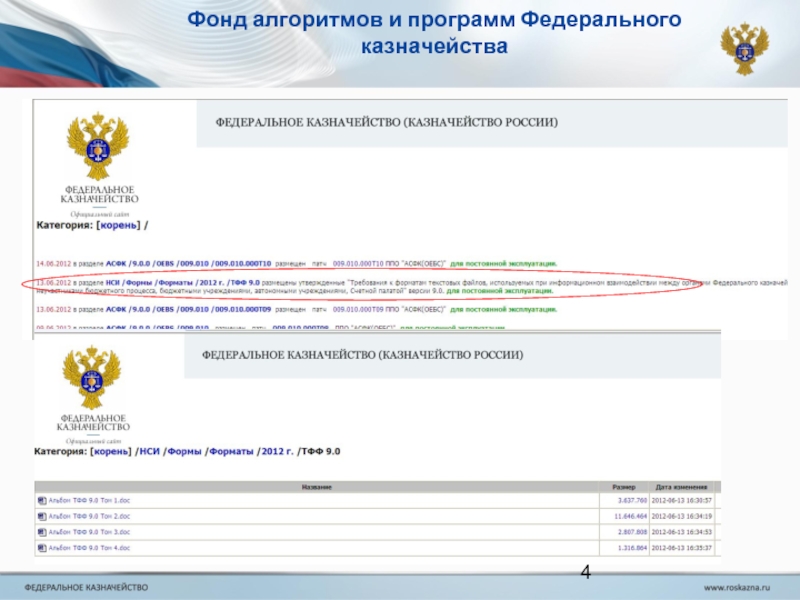This screenshot has width=800, height=600.
Task: Click the doc icon for Альбом ТФФ 9.0 Том 2
Action: 42,516
